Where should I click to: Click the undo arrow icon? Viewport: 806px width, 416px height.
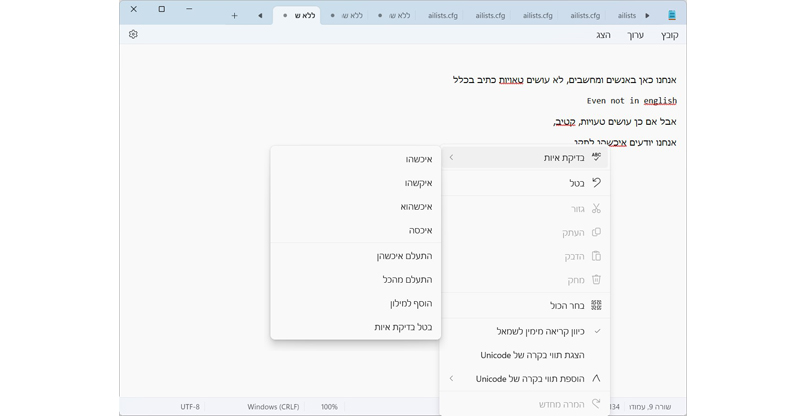pyautogui.click(x=596, y=183)
